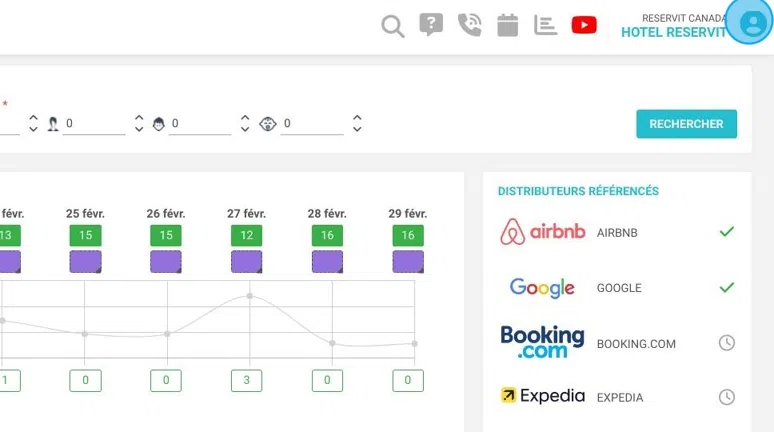Decrease the adults count with down arrow
The image size is (774, 432).
point(139,128)
